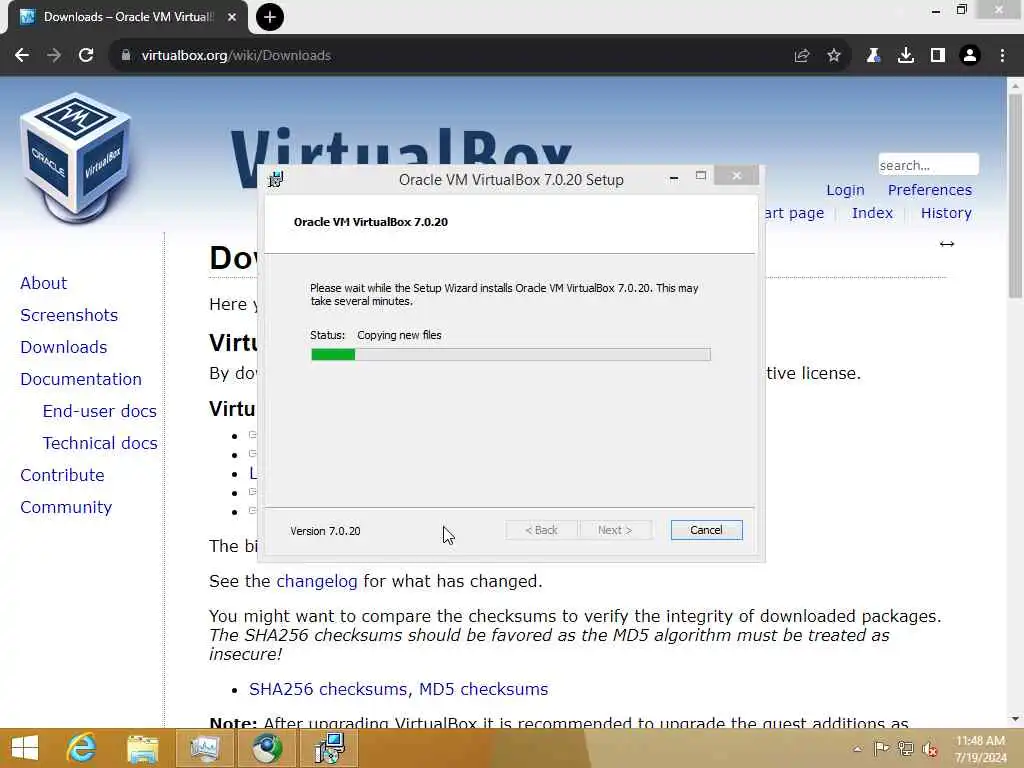
Task: Minimize the VirtualBox Setup dialog
Action: tap(674, 177)
